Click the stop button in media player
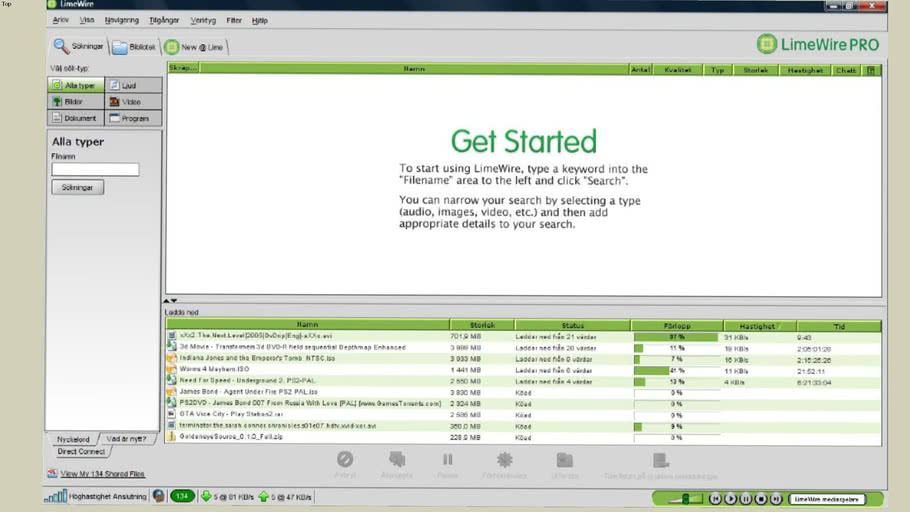 (761, 498)
